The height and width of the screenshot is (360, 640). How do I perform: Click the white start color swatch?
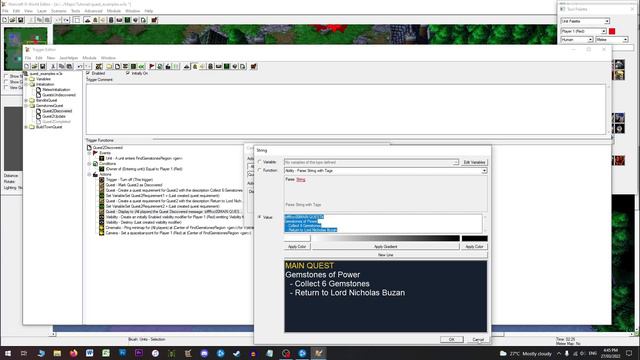(x=297, y=238)
